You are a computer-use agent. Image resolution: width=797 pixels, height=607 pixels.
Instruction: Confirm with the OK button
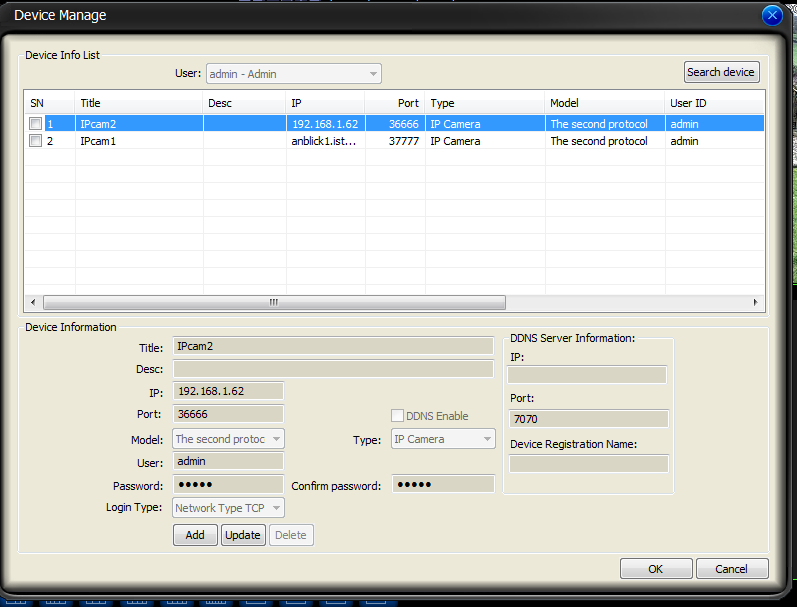pyautogui.click(x=656, y=568)
